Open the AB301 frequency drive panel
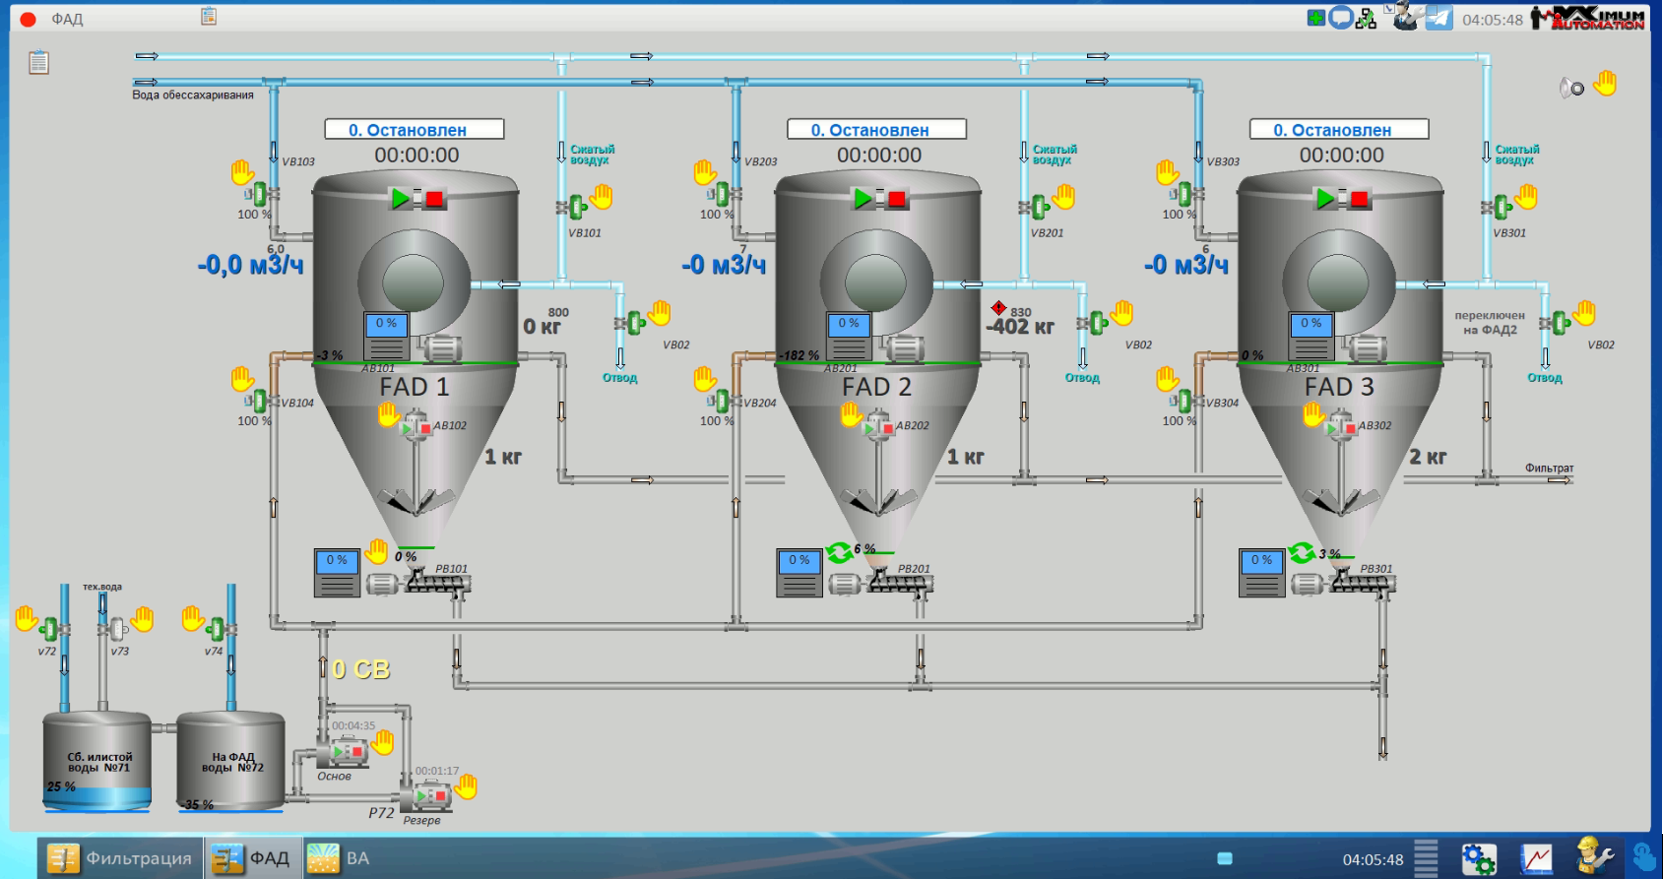Image resolution: width=1663 pixels, height=879 pixels. click(1311, 336)
